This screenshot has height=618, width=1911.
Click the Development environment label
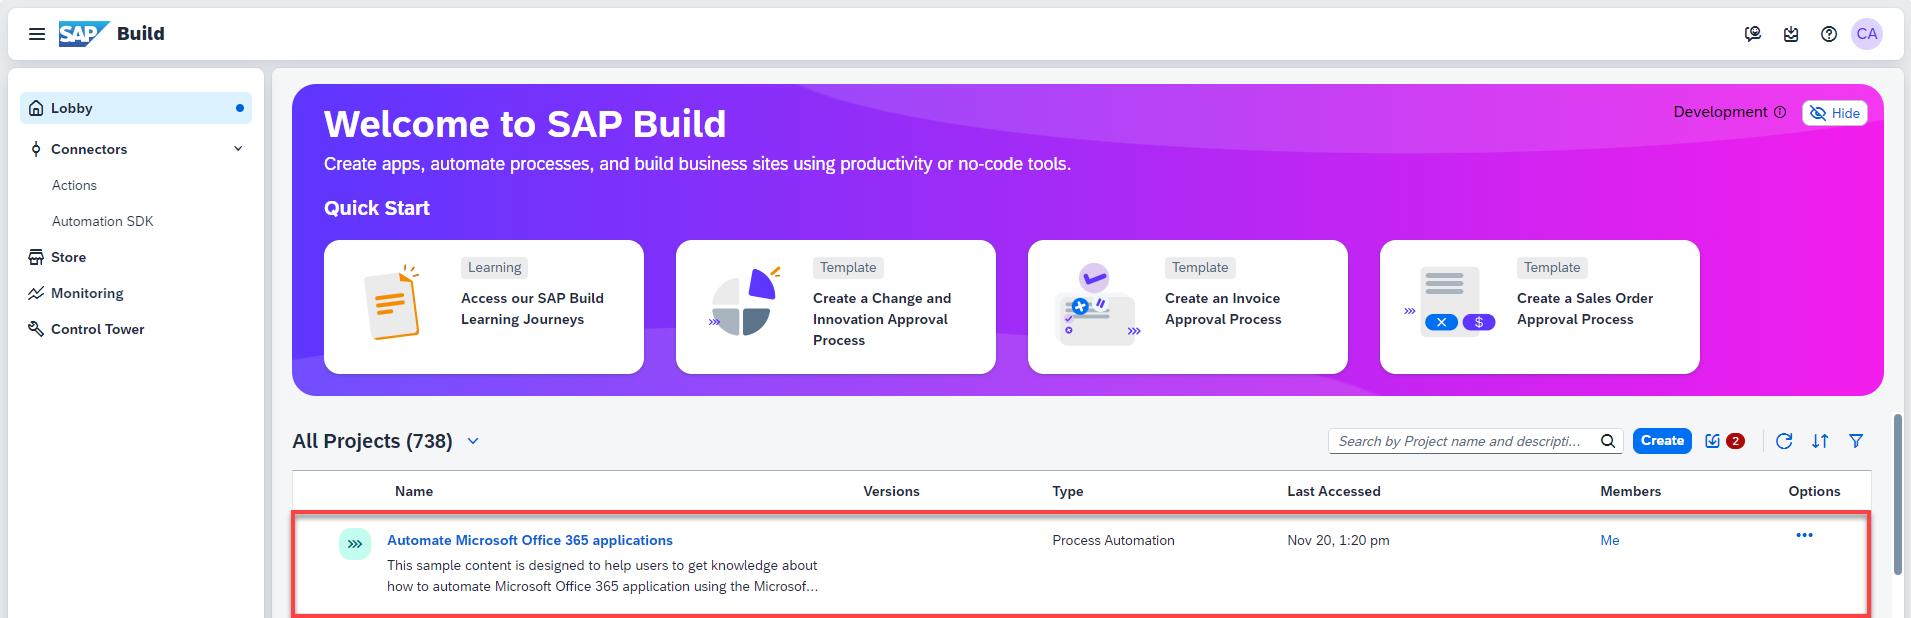1721,112
